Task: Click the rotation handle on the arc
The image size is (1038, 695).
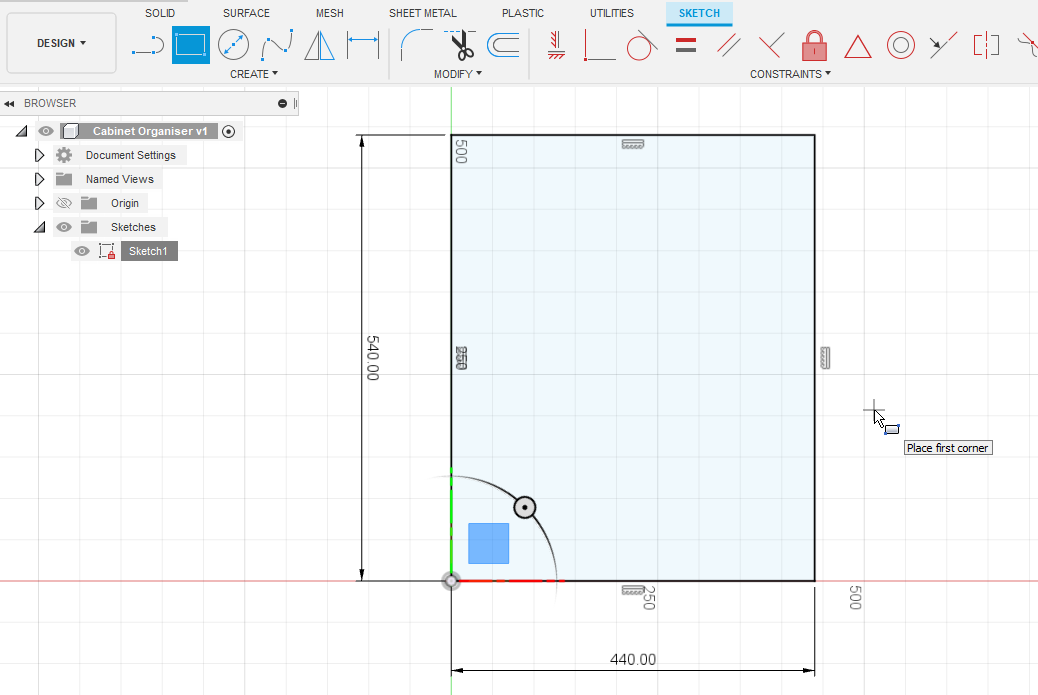Action: pyautogui.click(x=525, y=508)
